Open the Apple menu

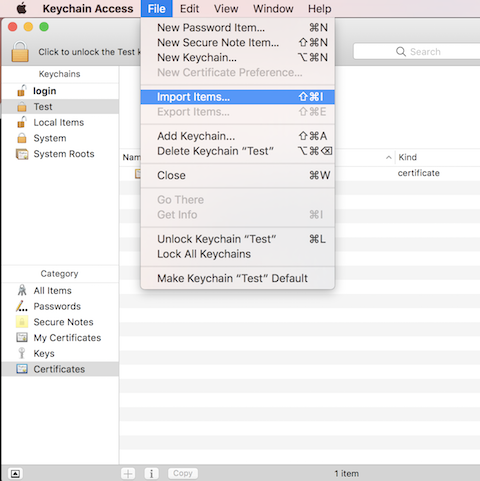coord(21,8)
